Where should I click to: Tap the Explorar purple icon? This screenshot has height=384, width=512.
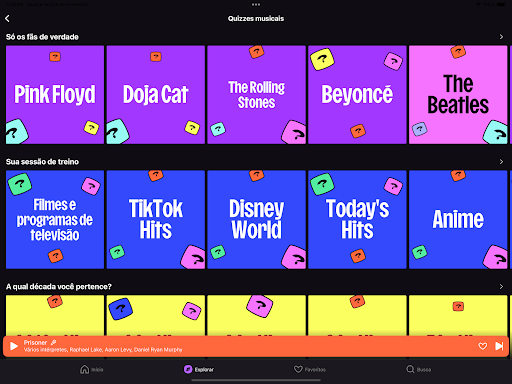click(188, 369)
